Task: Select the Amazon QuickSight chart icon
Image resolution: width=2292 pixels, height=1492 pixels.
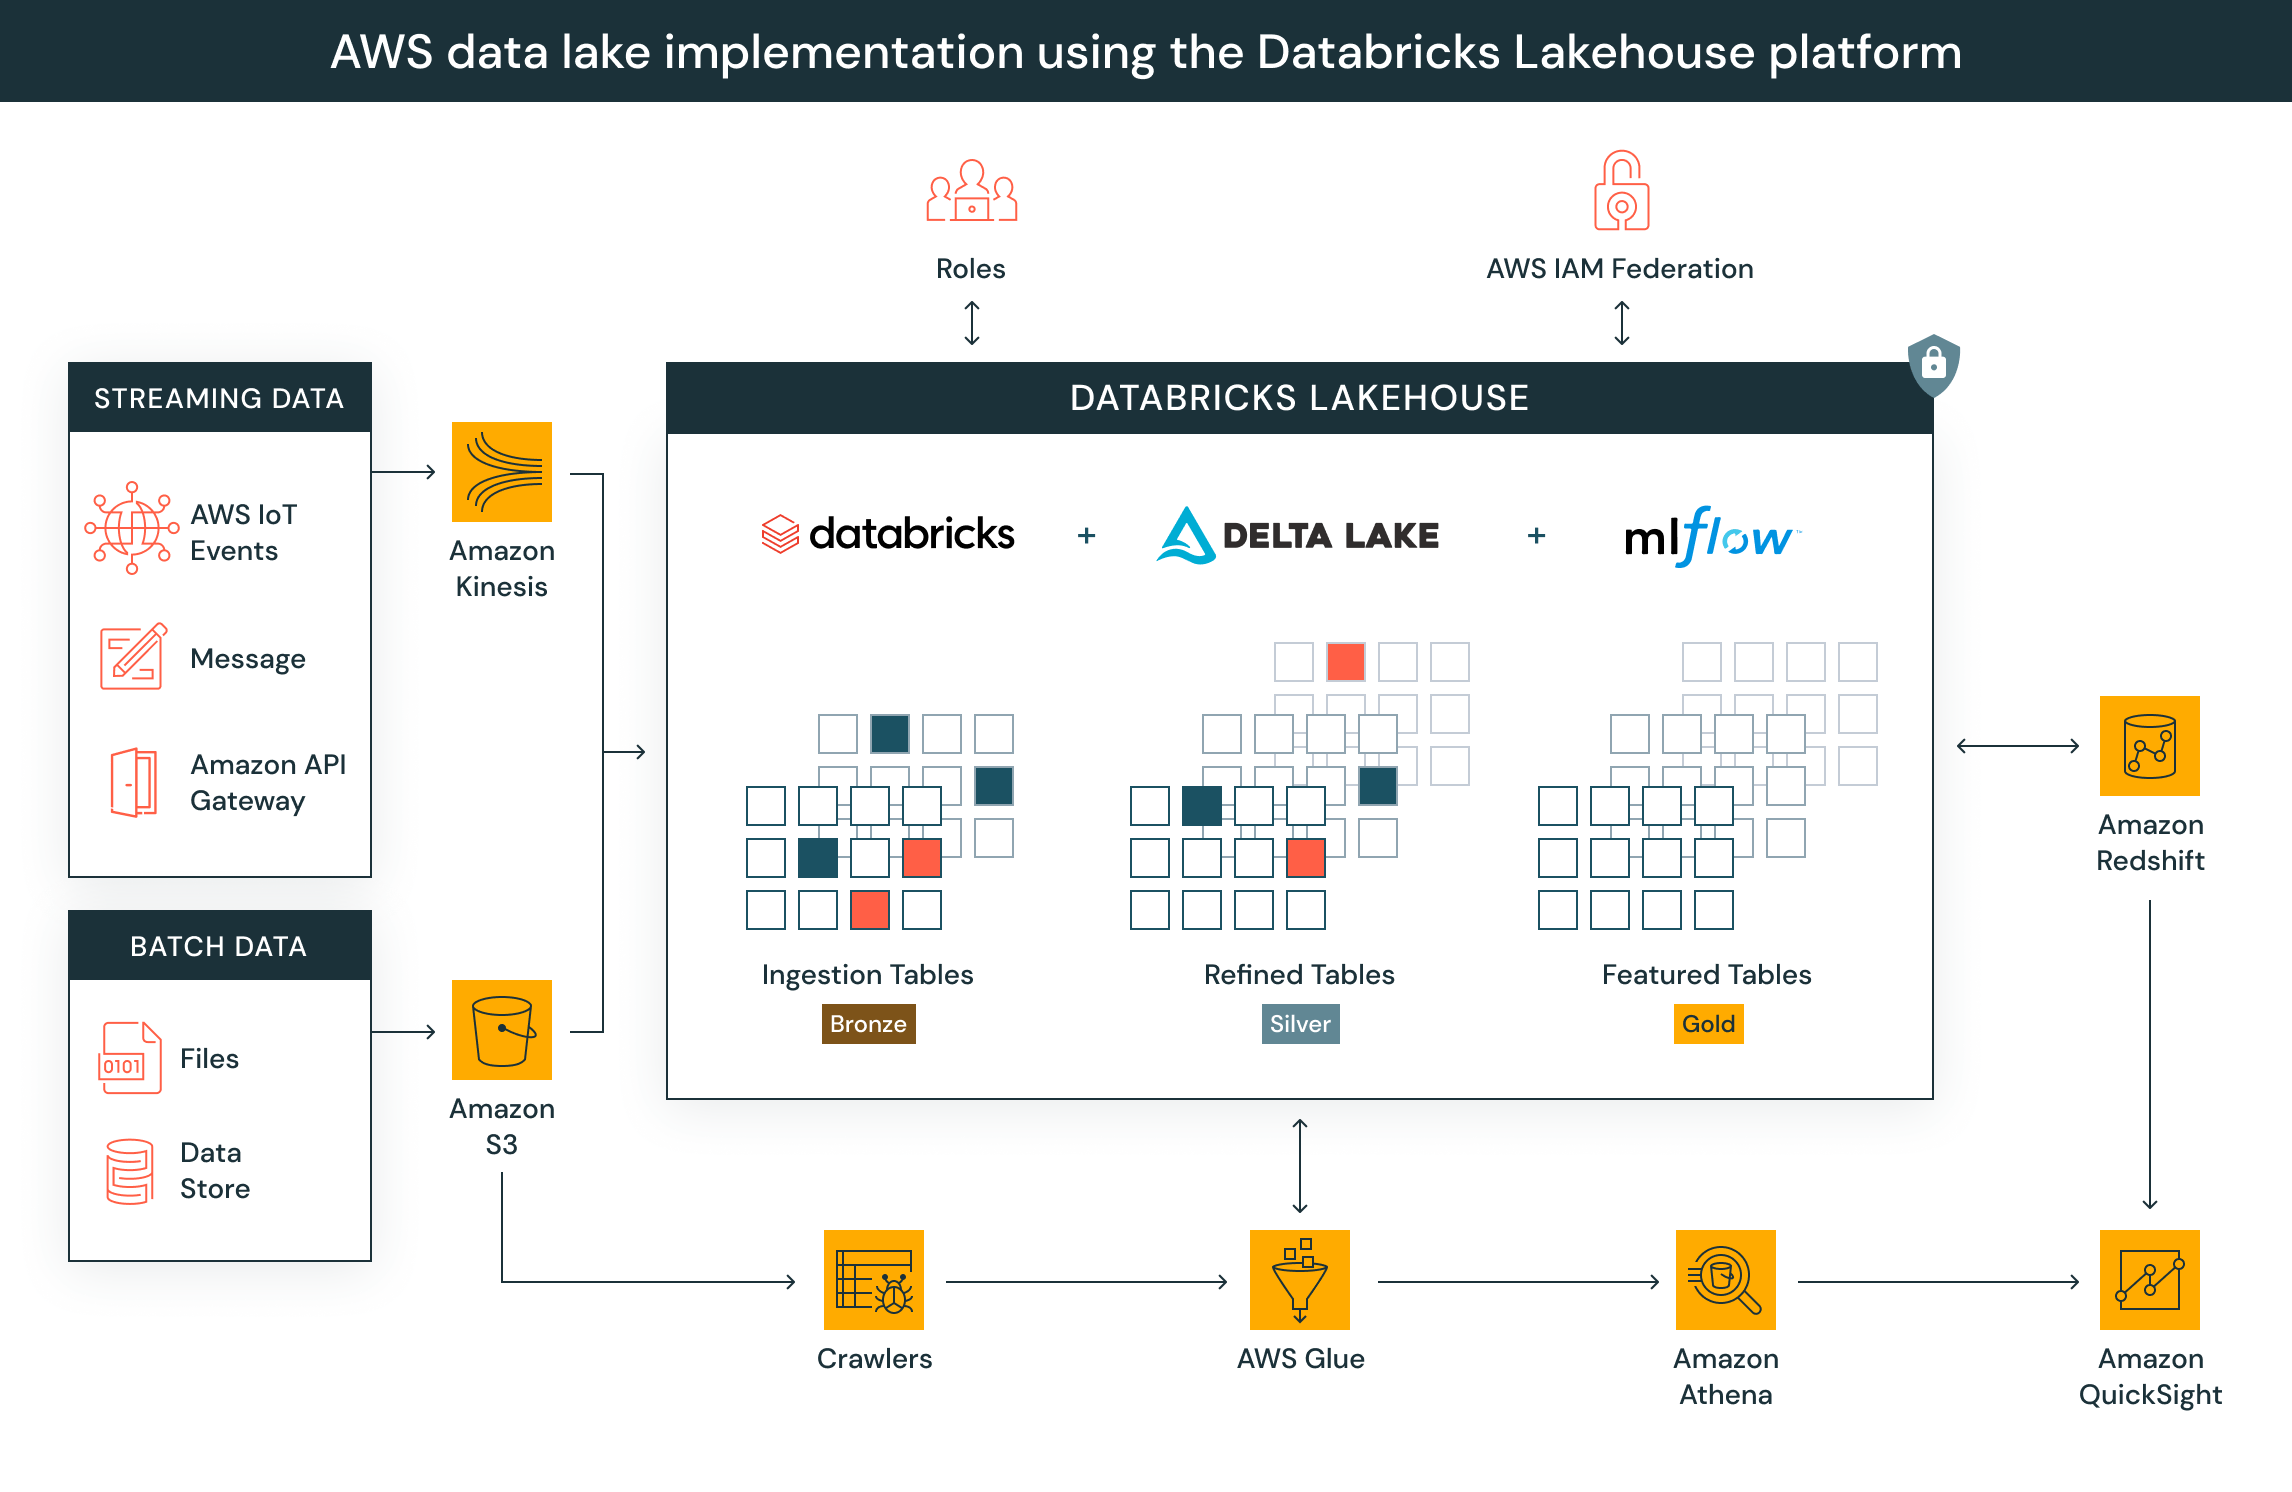Action: click(2149, 1280)
